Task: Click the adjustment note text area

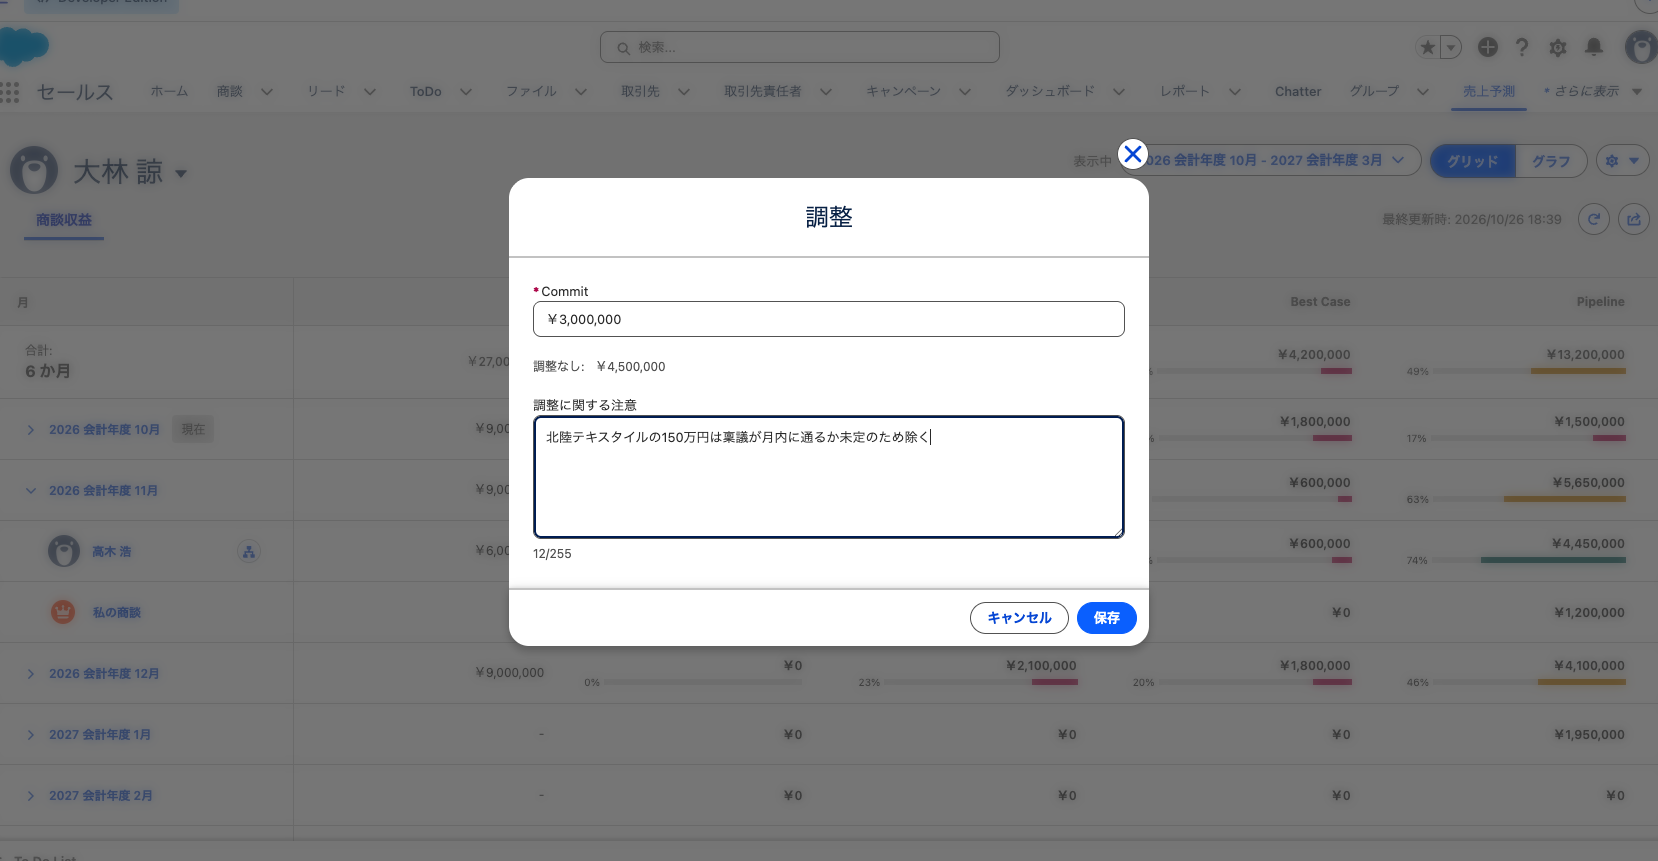Action: (829, 477)
